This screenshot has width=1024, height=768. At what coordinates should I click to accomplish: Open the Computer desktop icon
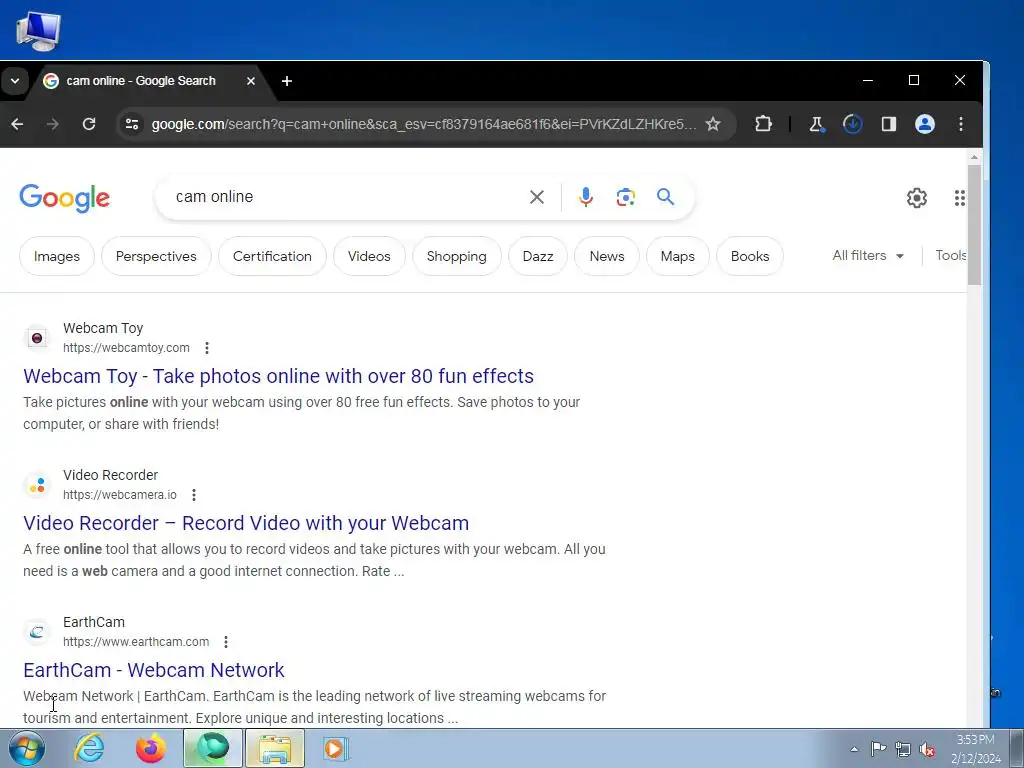coord(39,31)
